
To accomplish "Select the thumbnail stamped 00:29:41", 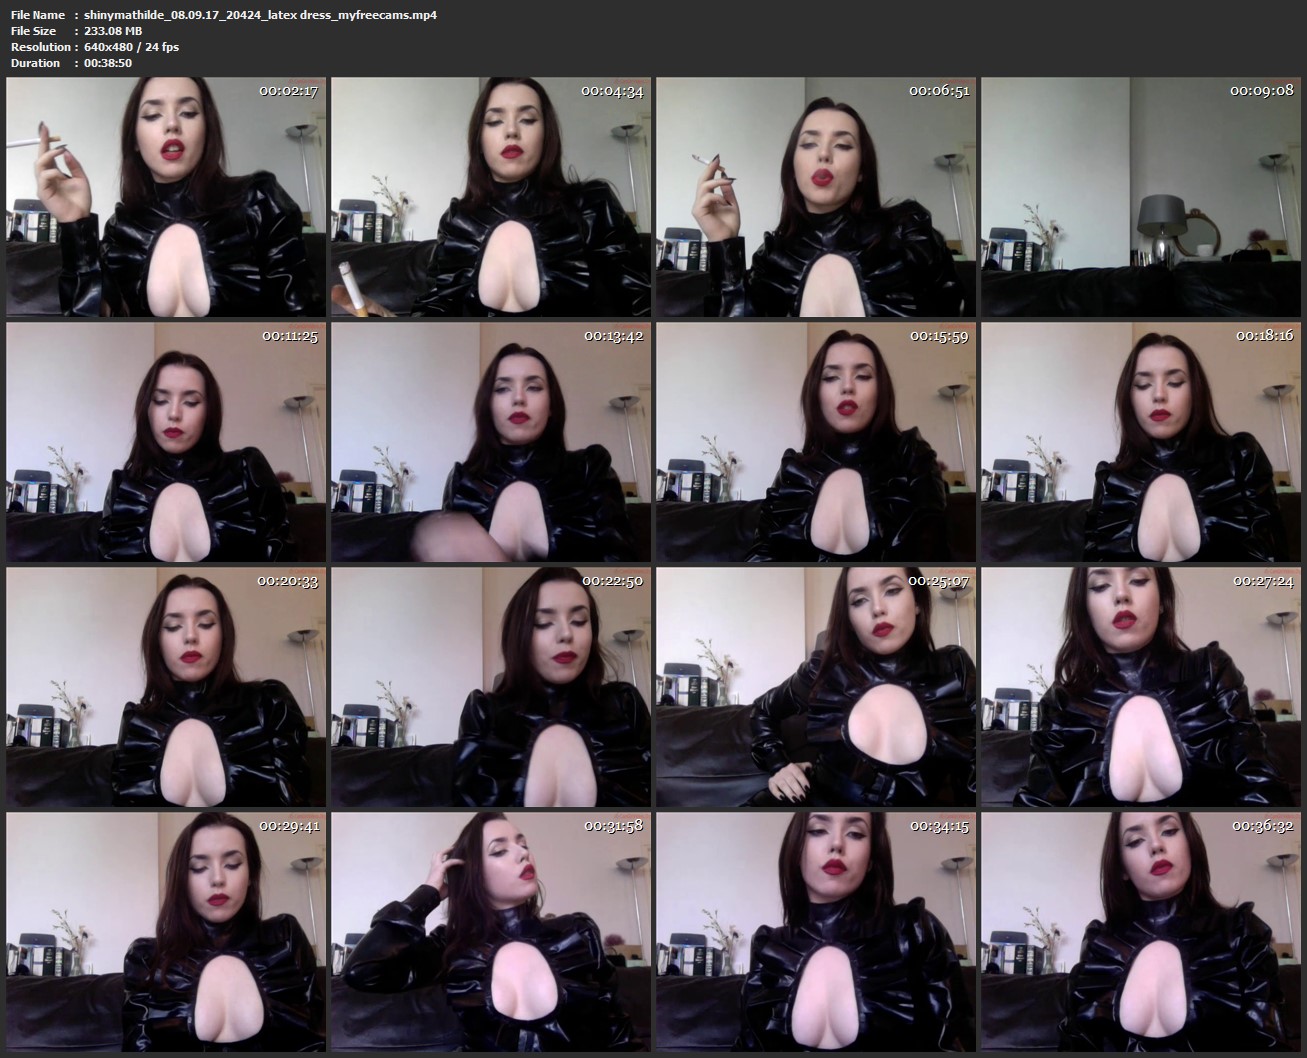I will tap(166, 932).
